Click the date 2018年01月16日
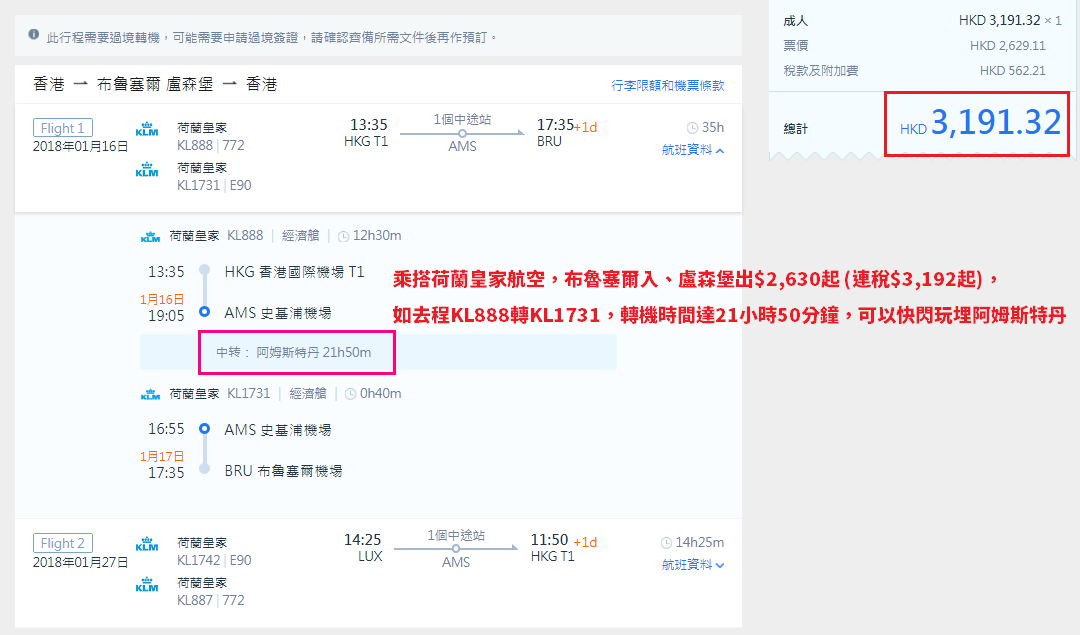The image size is (1080, 635). [x=81, y=146]
